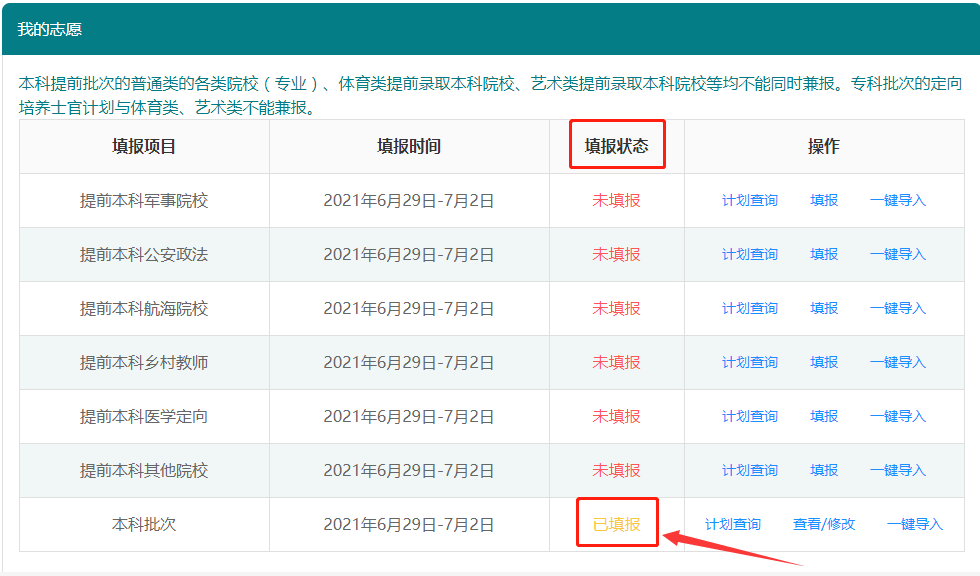Screen dimensions: 980x576
Task: Open 查看/修改 for 本科批次
Action: [x=824, y=524]
